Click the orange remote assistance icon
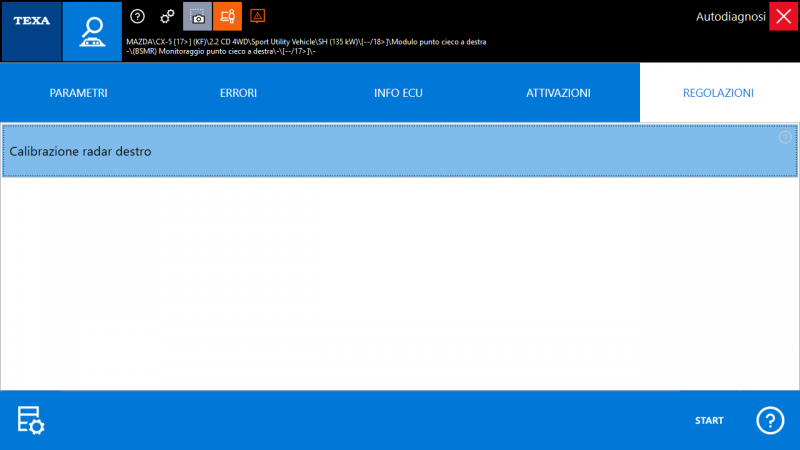The height and width of the screenshot is (450, 800). (x=227, y=16)
